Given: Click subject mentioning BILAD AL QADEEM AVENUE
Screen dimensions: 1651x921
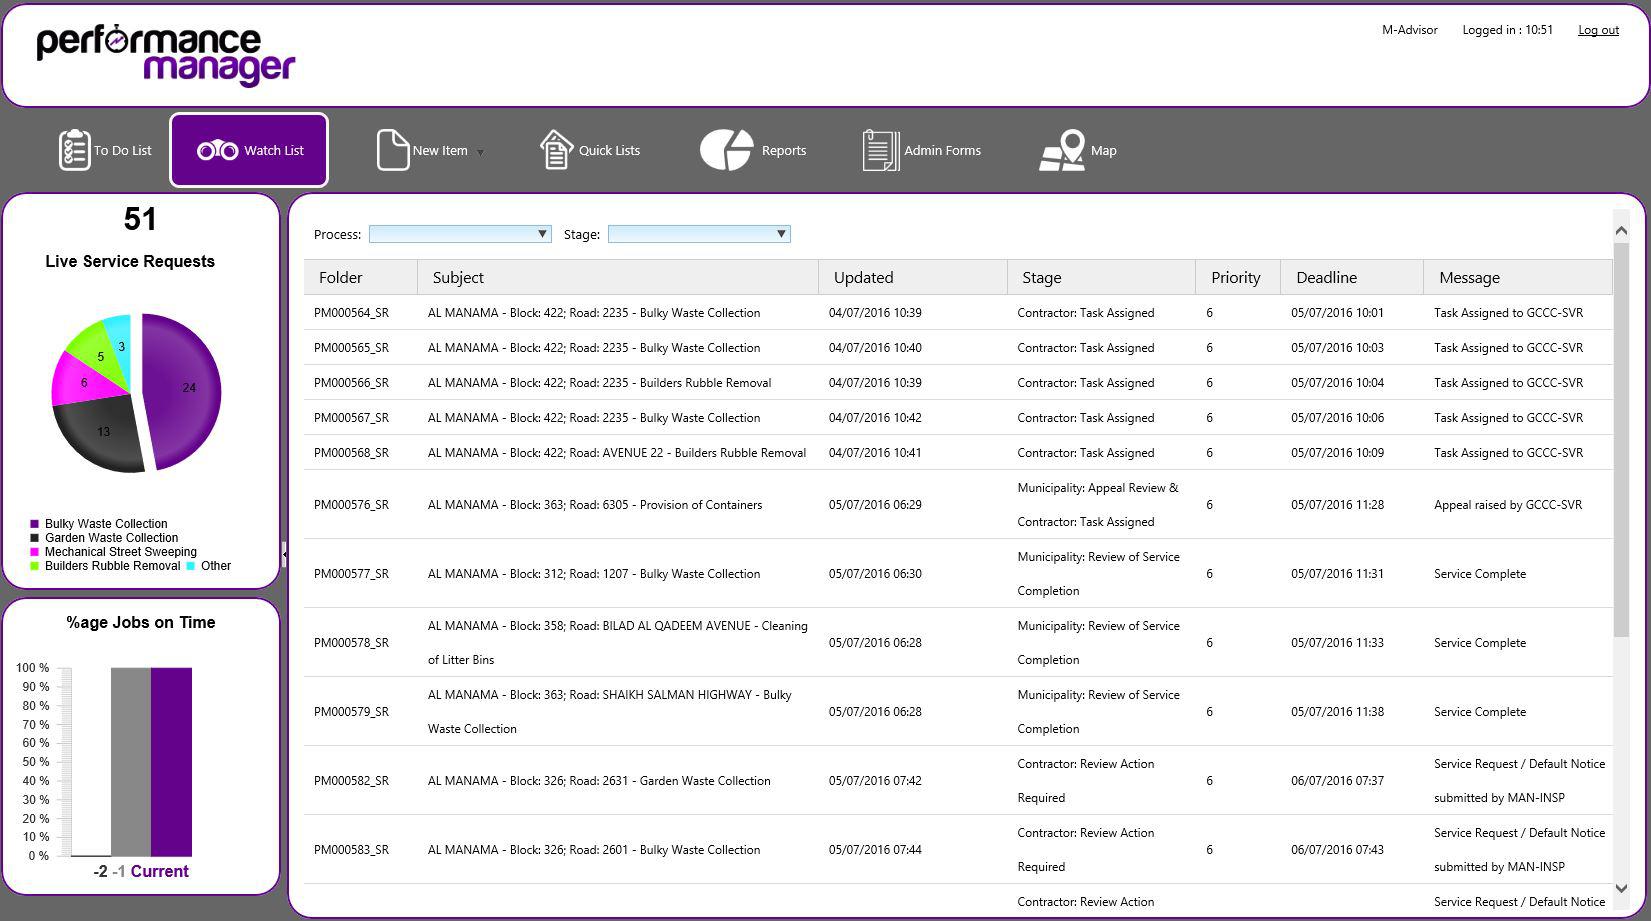Looking at the screenshot, I should pyautogui.click(x=618, y=642).
